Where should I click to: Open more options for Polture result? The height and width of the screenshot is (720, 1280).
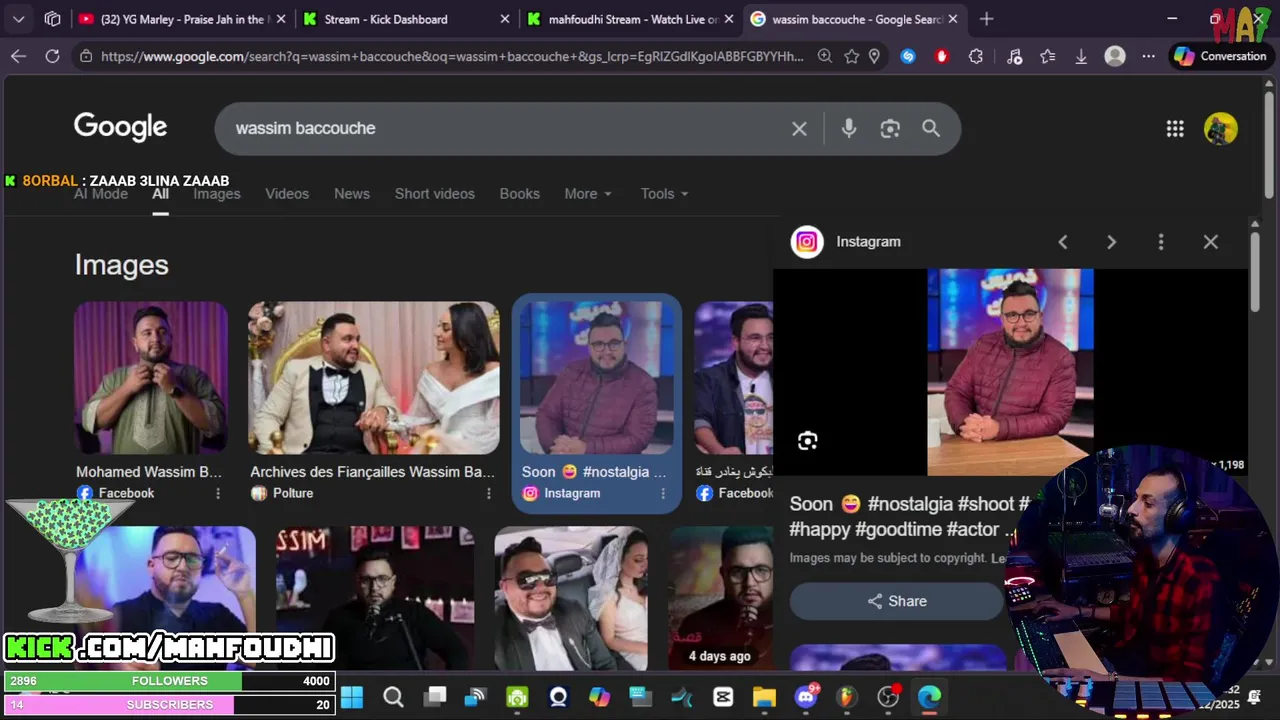(489, 493)
